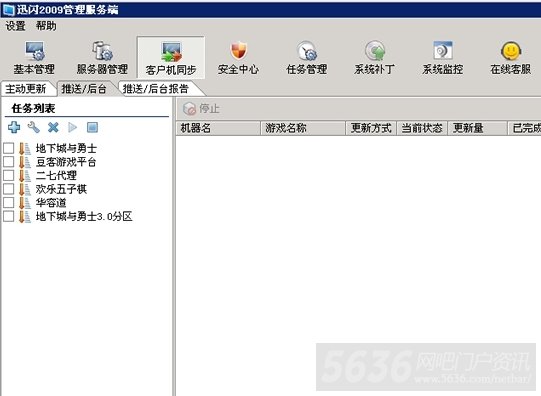Click app icon in title bar
This screenshot has width=541, height=396.
pos(8,10)
